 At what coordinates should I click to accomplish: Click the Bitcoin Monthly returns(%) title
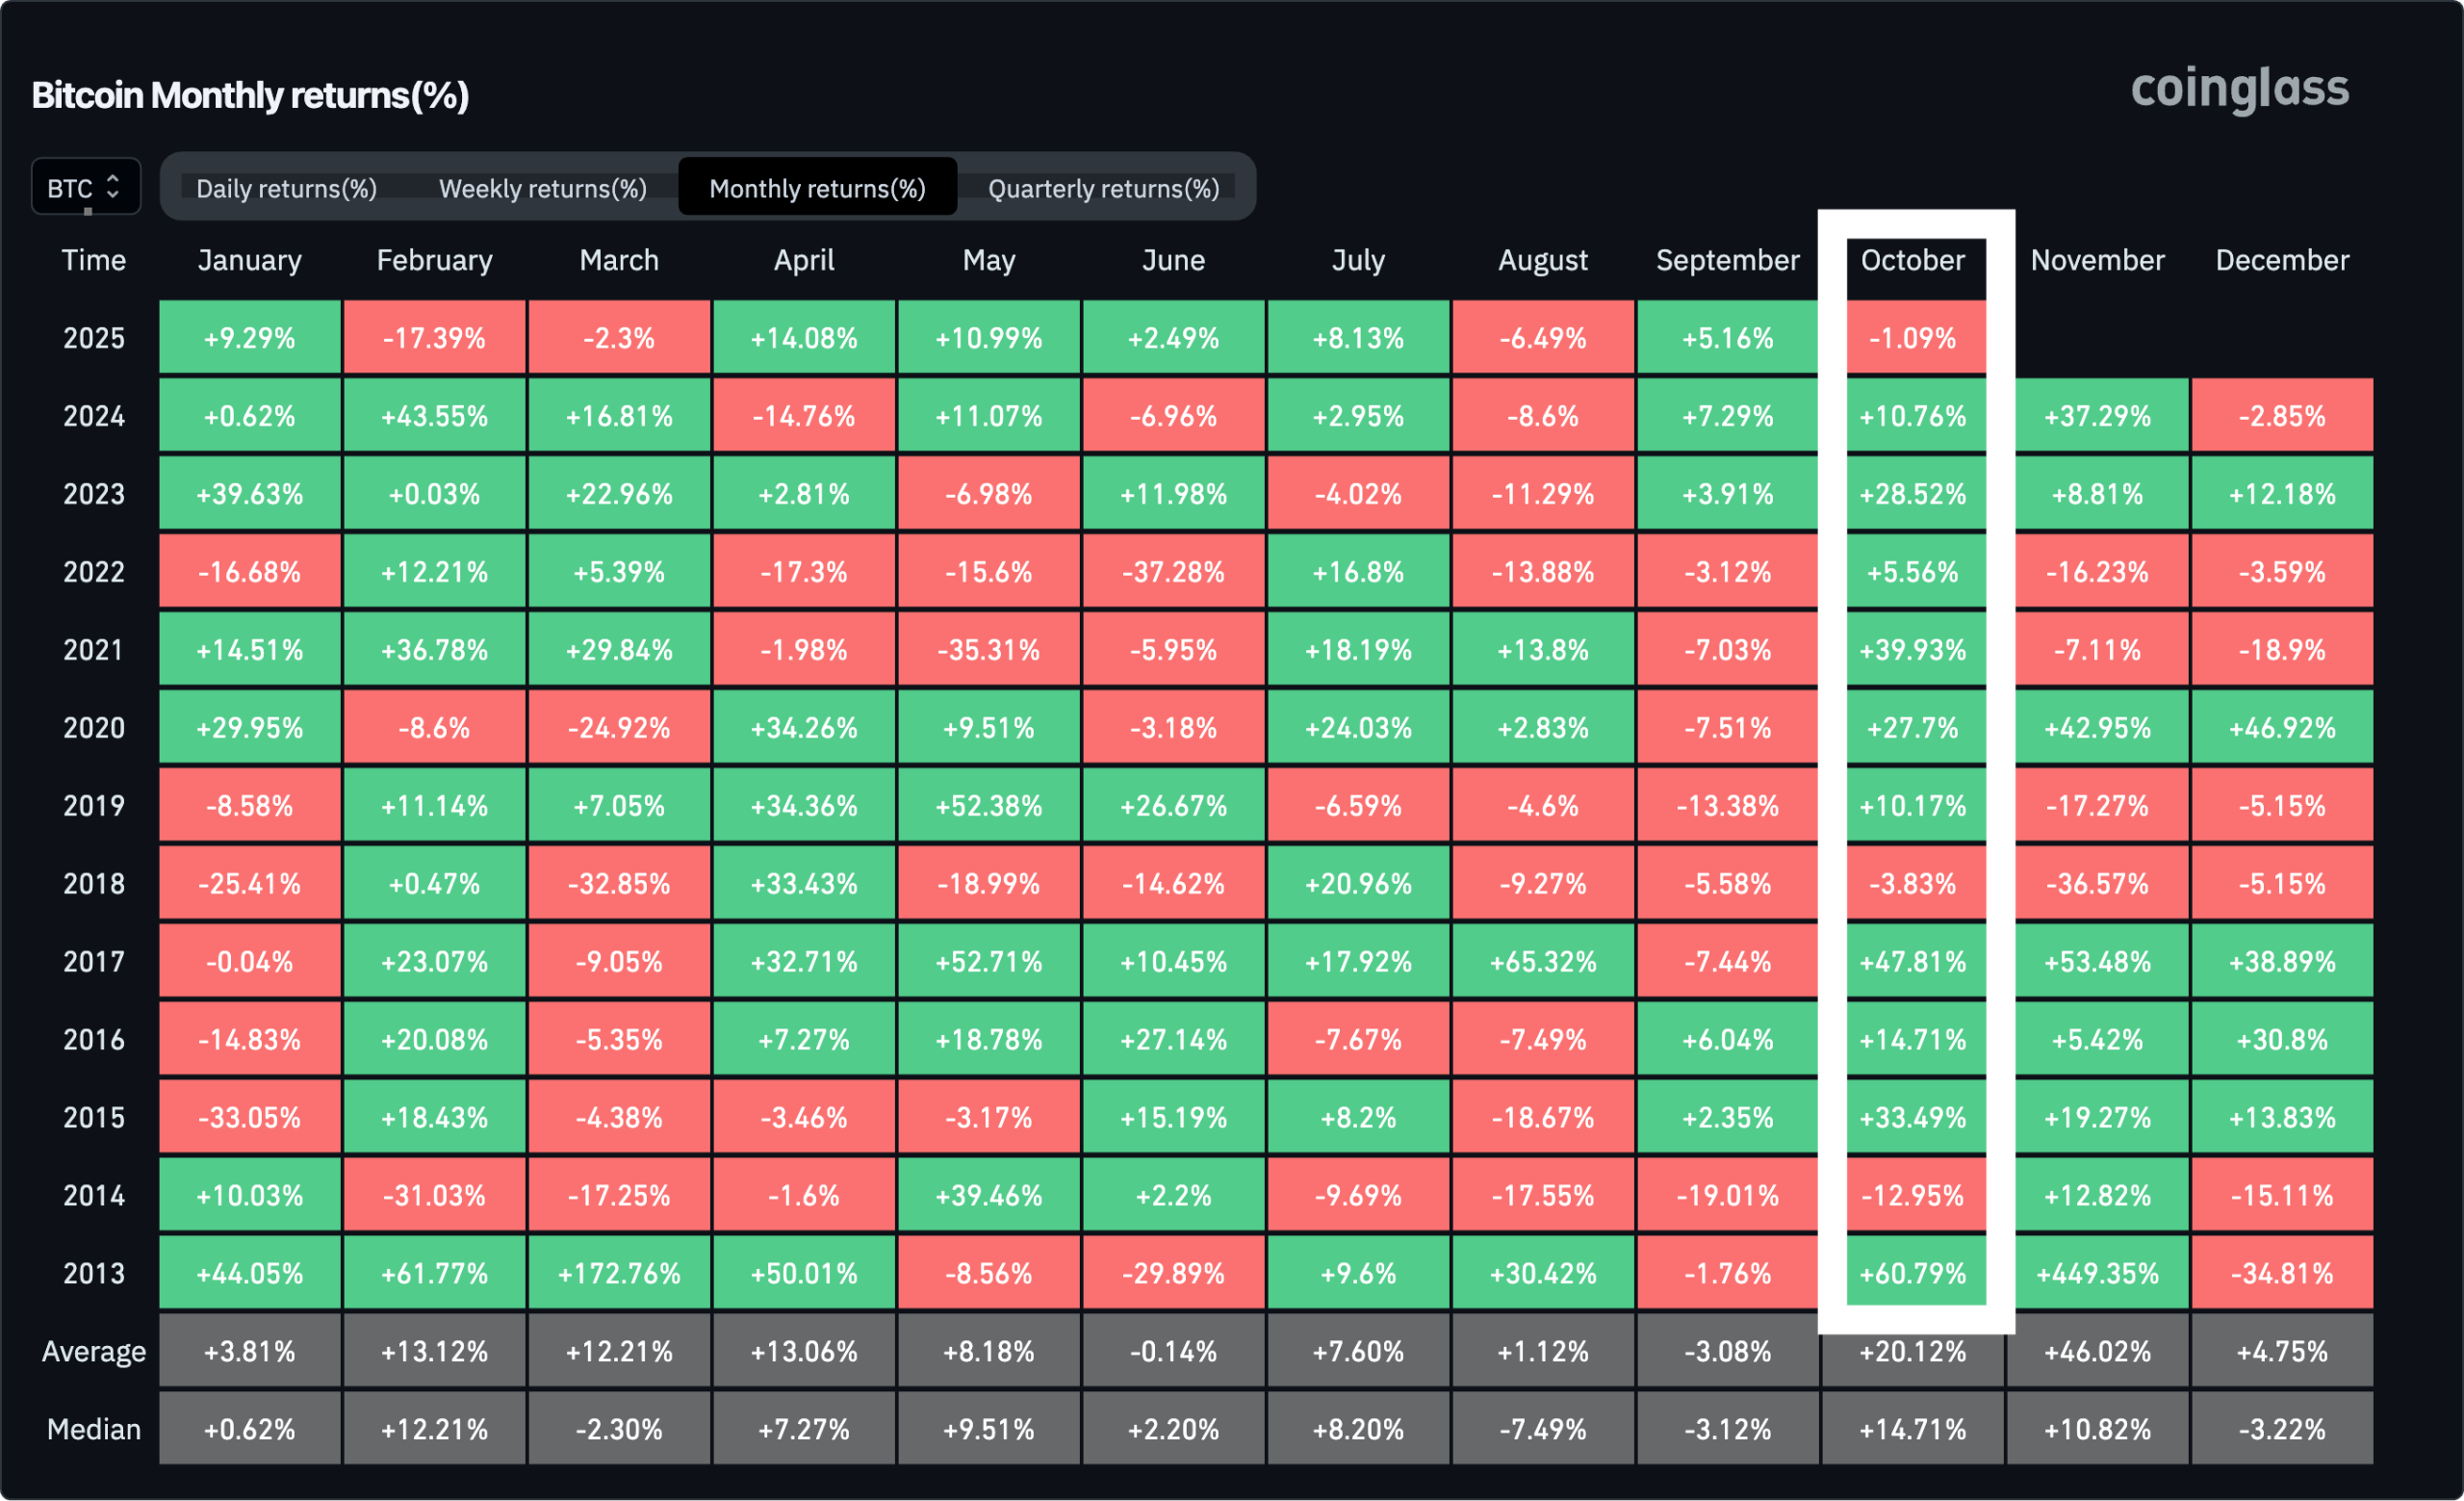[x=250, y=95]
